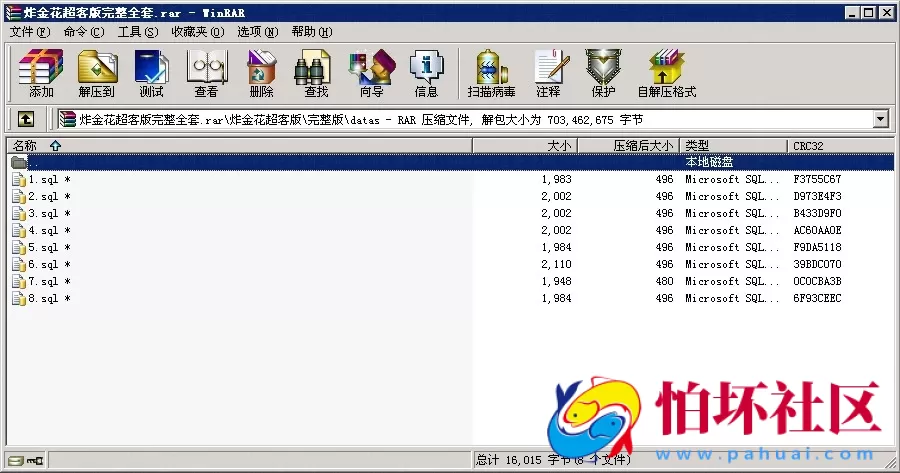
Task: Click CRC value 6F93CEEC
Action: 817,298
